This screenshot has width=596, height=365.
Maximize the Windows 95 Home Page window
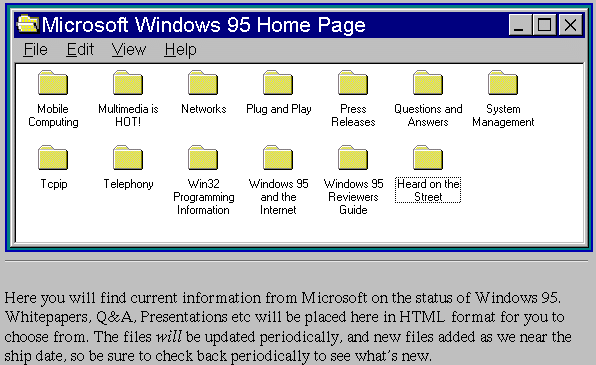click(544, 25)
